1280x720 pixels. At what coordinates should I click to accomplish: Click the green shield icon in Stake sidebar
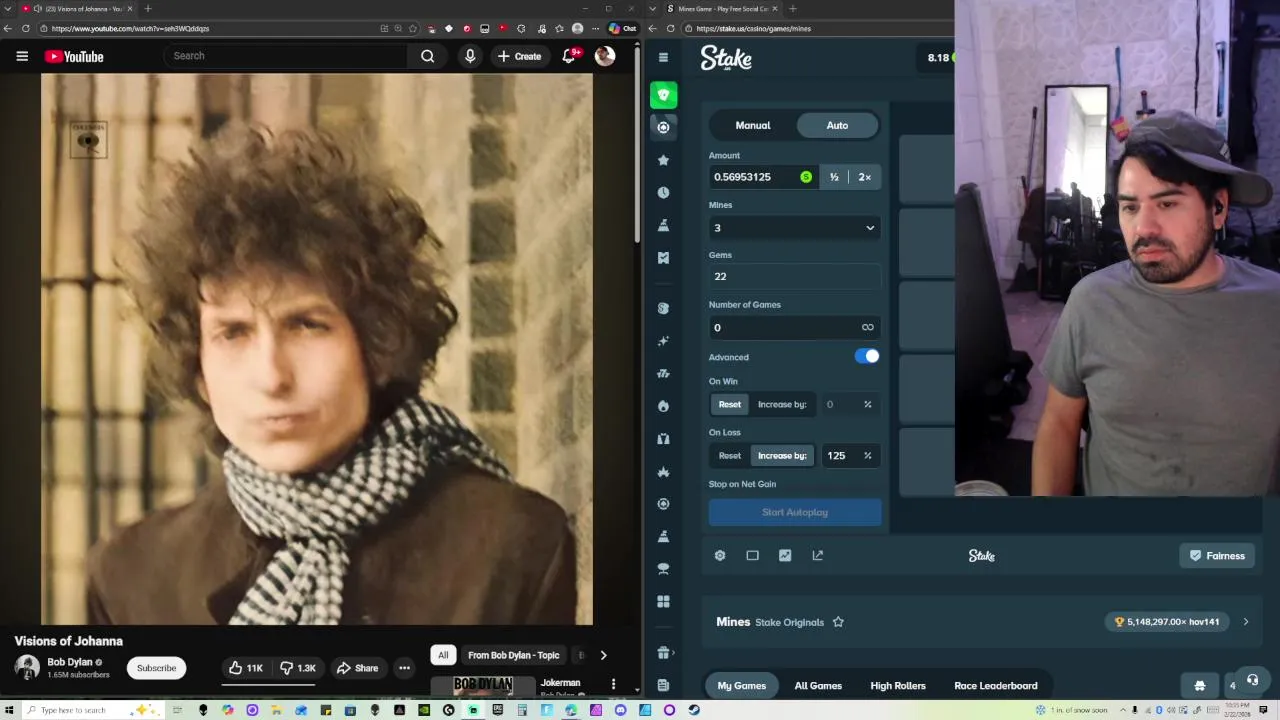663,95
